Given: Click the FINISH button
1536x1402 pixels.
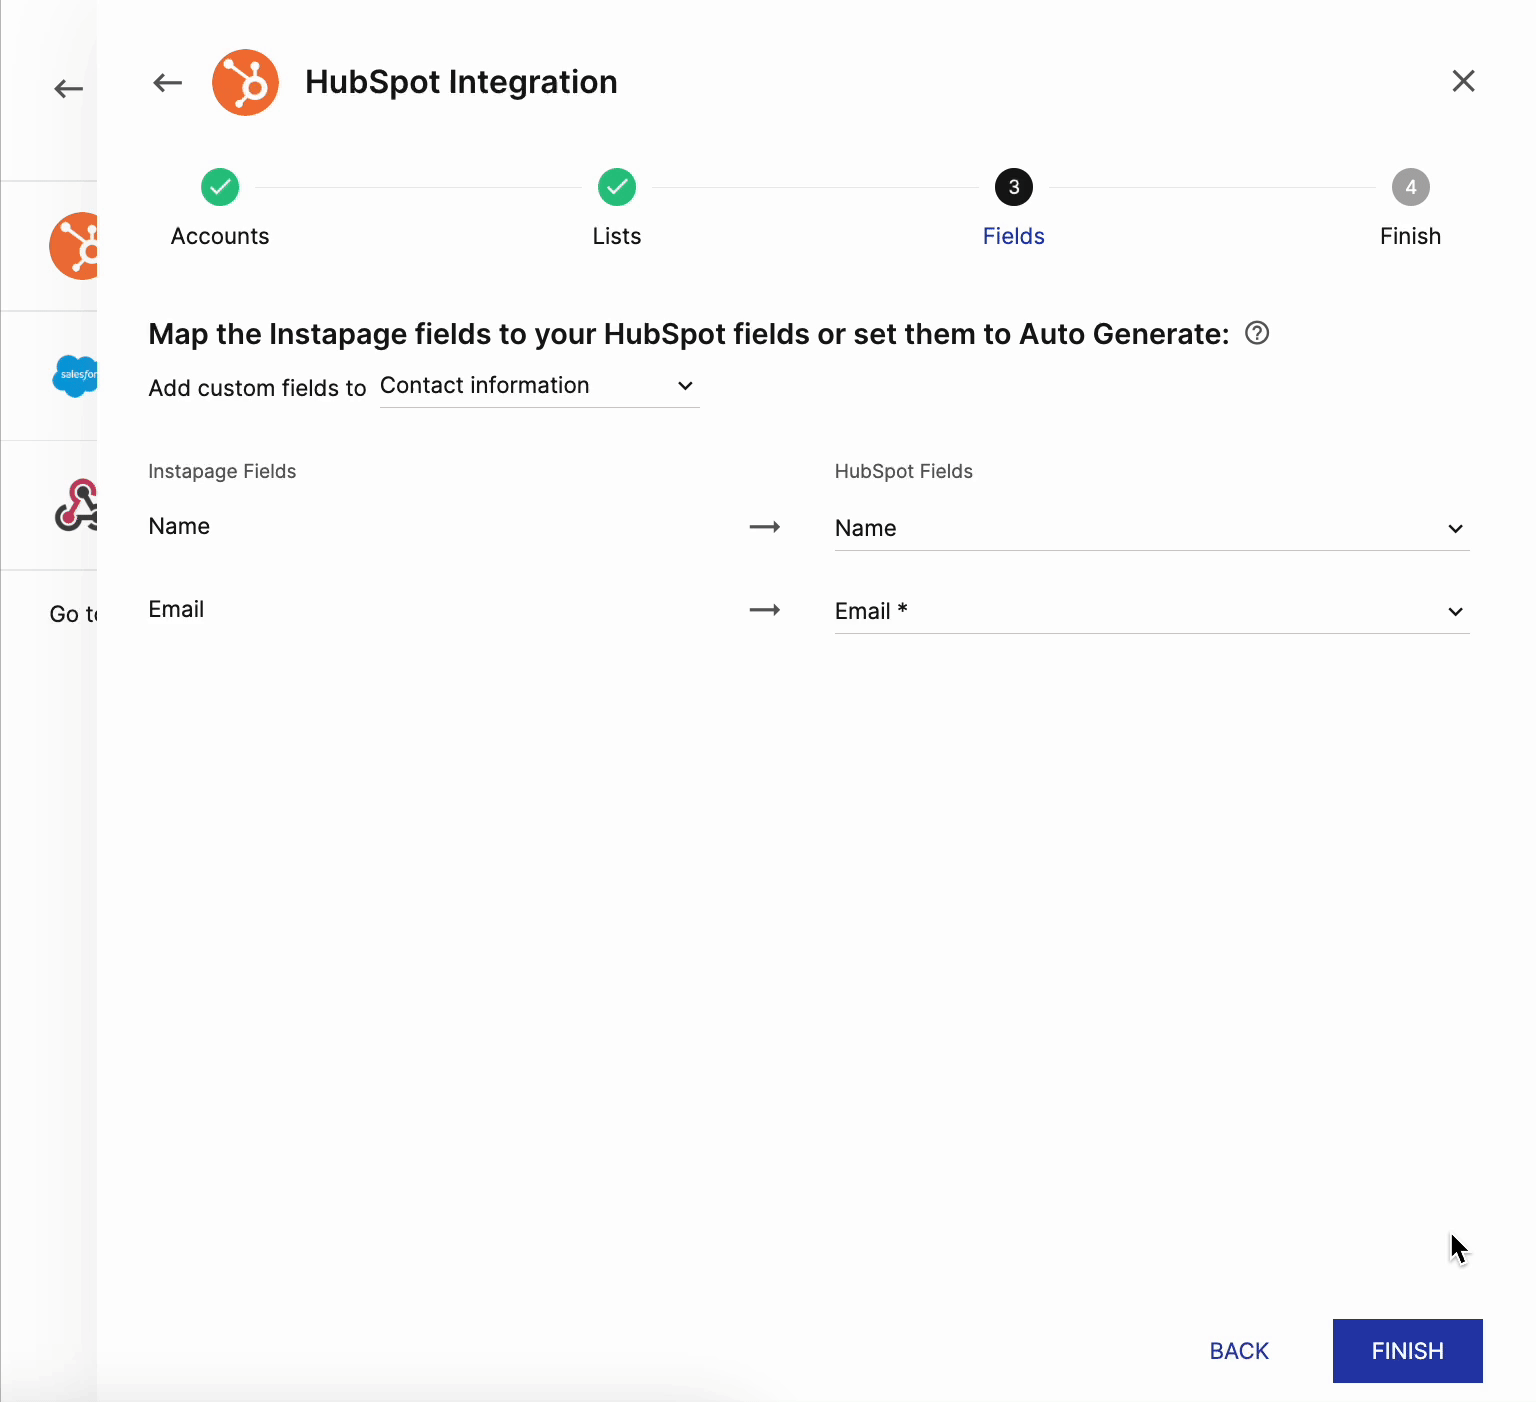Looking at the screenshot, I should click(x=1407, y=1351).
